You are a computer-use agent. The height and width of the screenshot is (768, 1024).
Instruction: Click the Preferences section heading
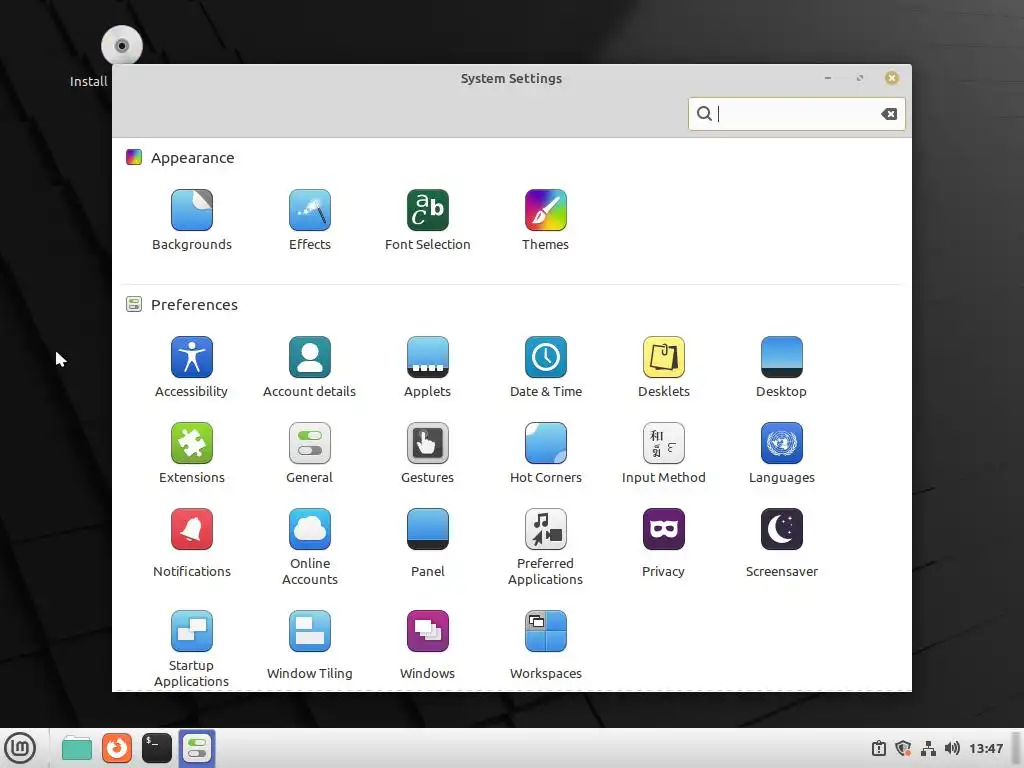click(x=194, y=305)
